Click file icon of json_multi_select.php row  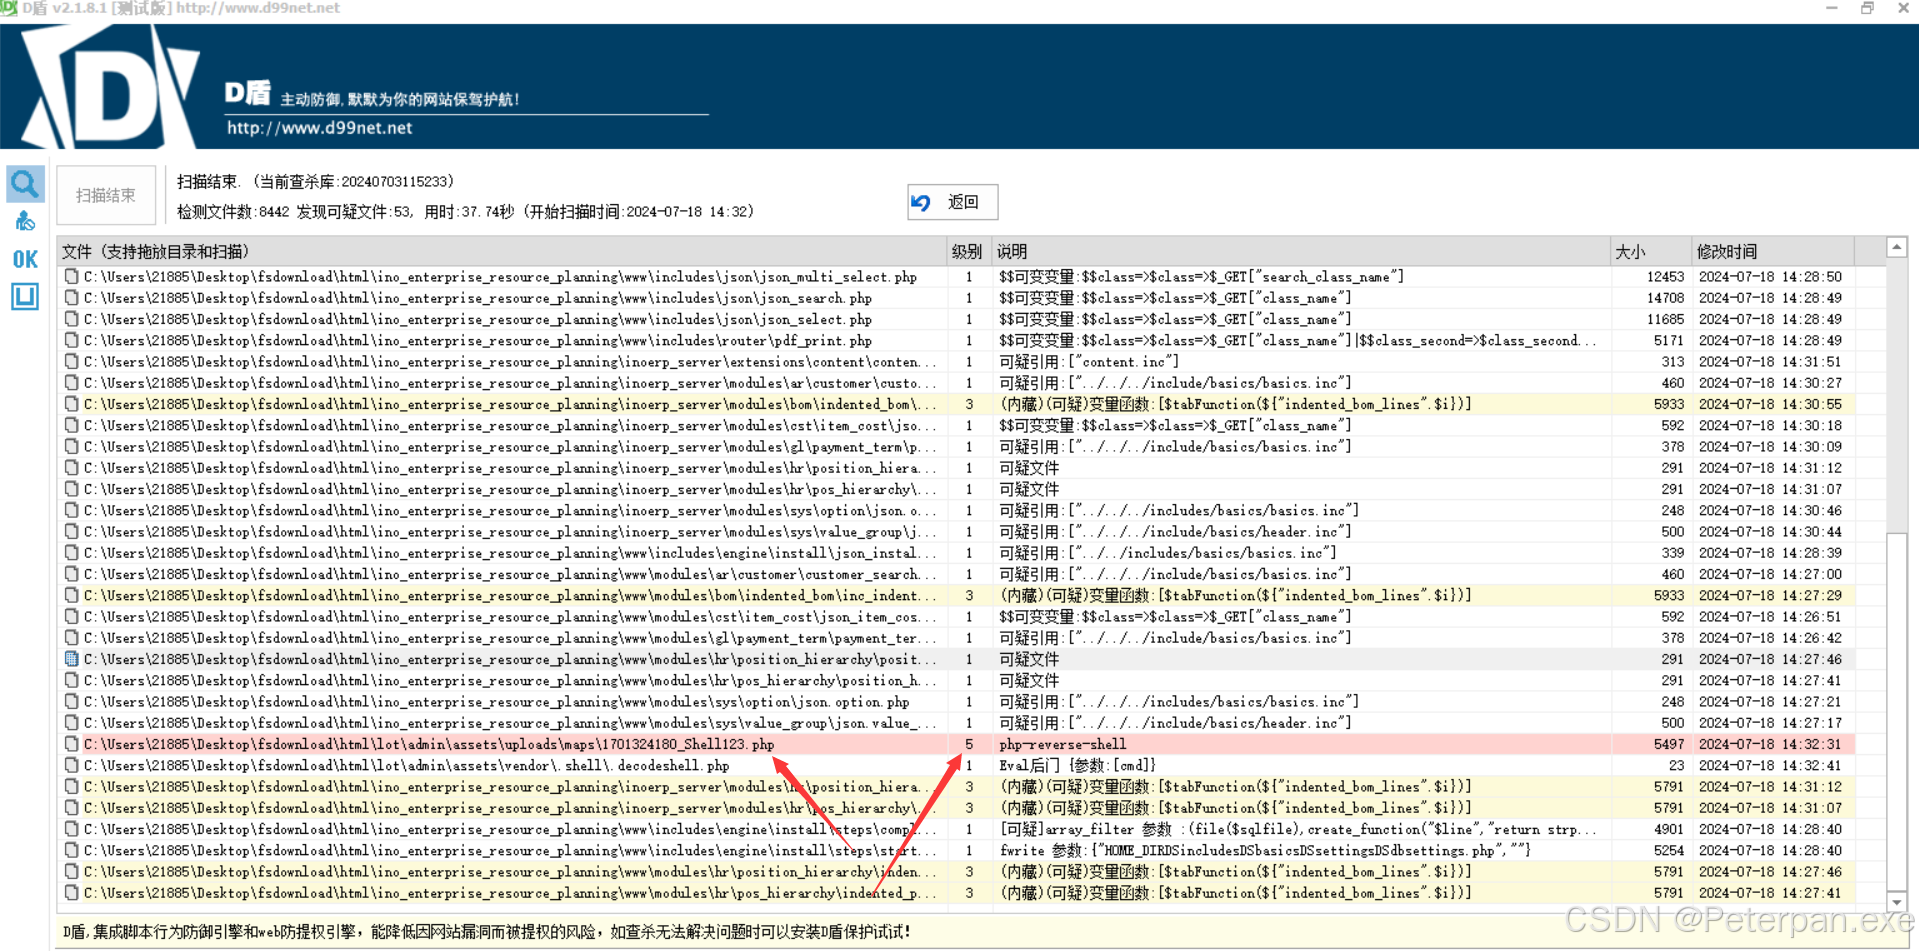[71, 276]
